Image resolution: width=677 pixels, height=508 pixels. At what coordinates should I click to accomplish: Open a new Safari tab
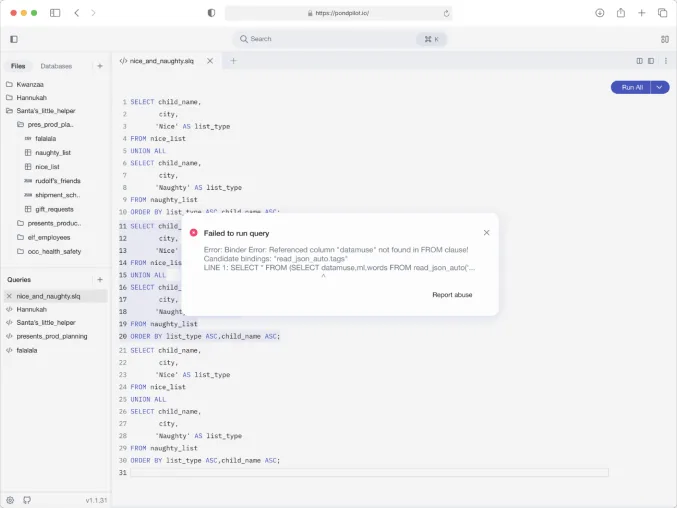coord(641,13)
